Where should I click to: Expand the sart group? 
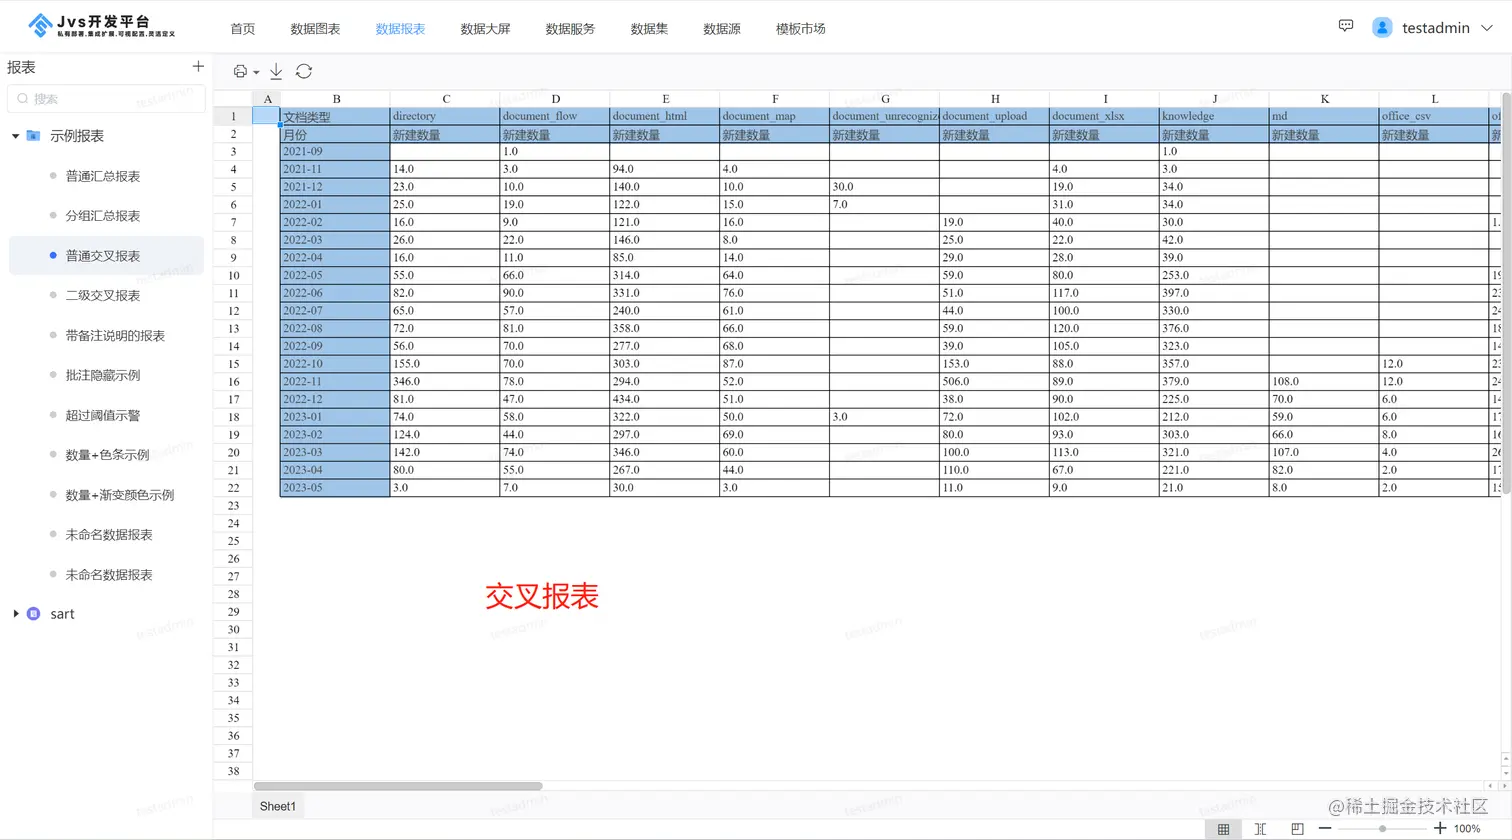click(x=15, y=614)
